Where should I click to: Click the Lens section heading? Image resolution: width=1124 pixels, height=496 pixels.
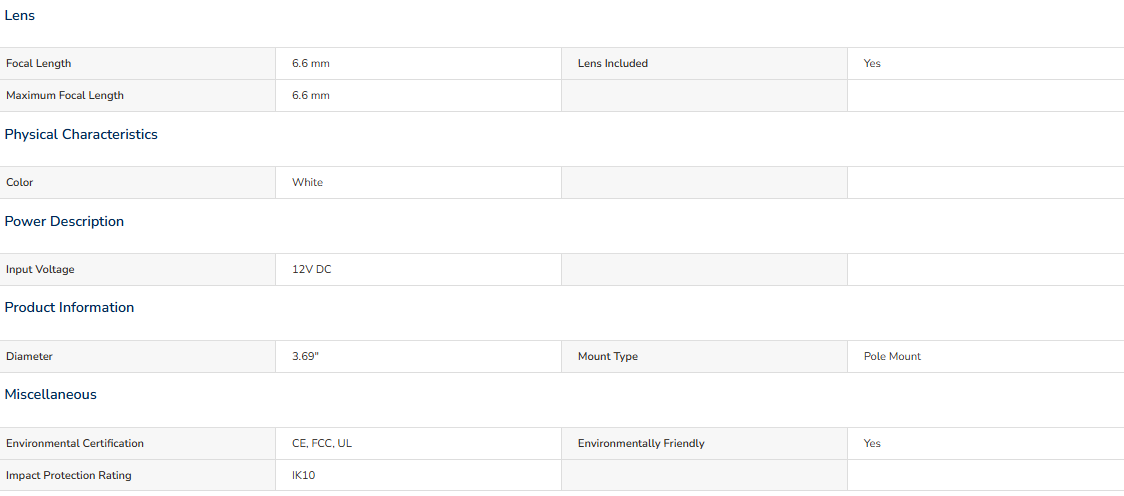click(x=19, y=16)
